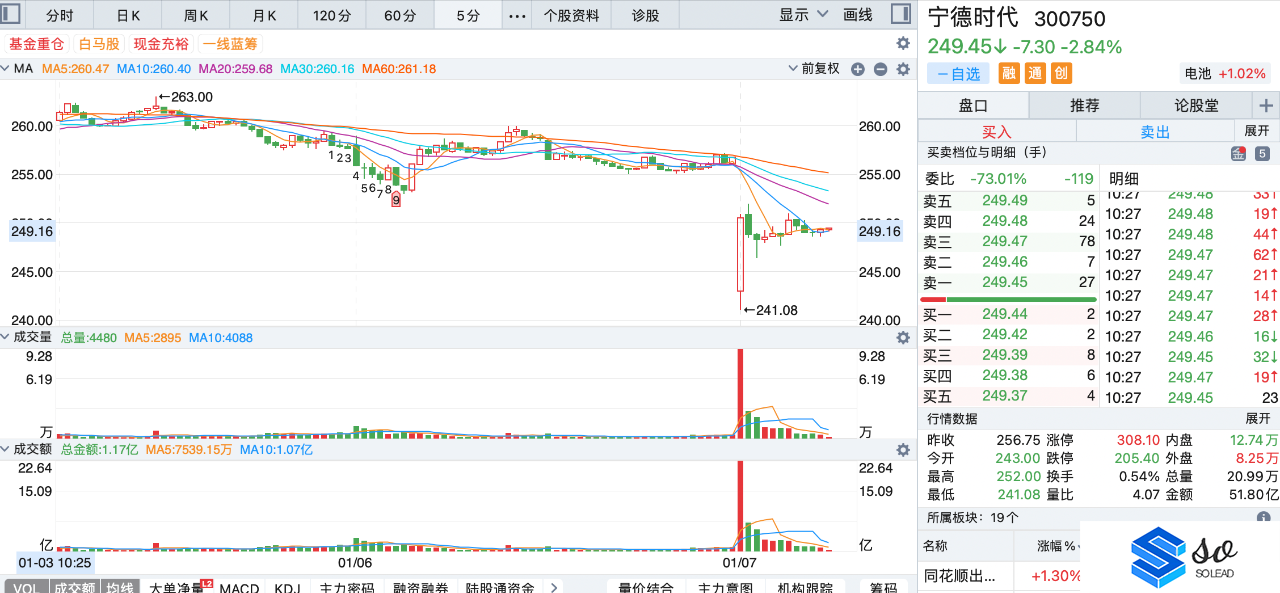This screenshot has width=1280, height=593.
Task: Open 机构跟踪 analysis tab
Action: pyautogui.click(x=805, y=588)
